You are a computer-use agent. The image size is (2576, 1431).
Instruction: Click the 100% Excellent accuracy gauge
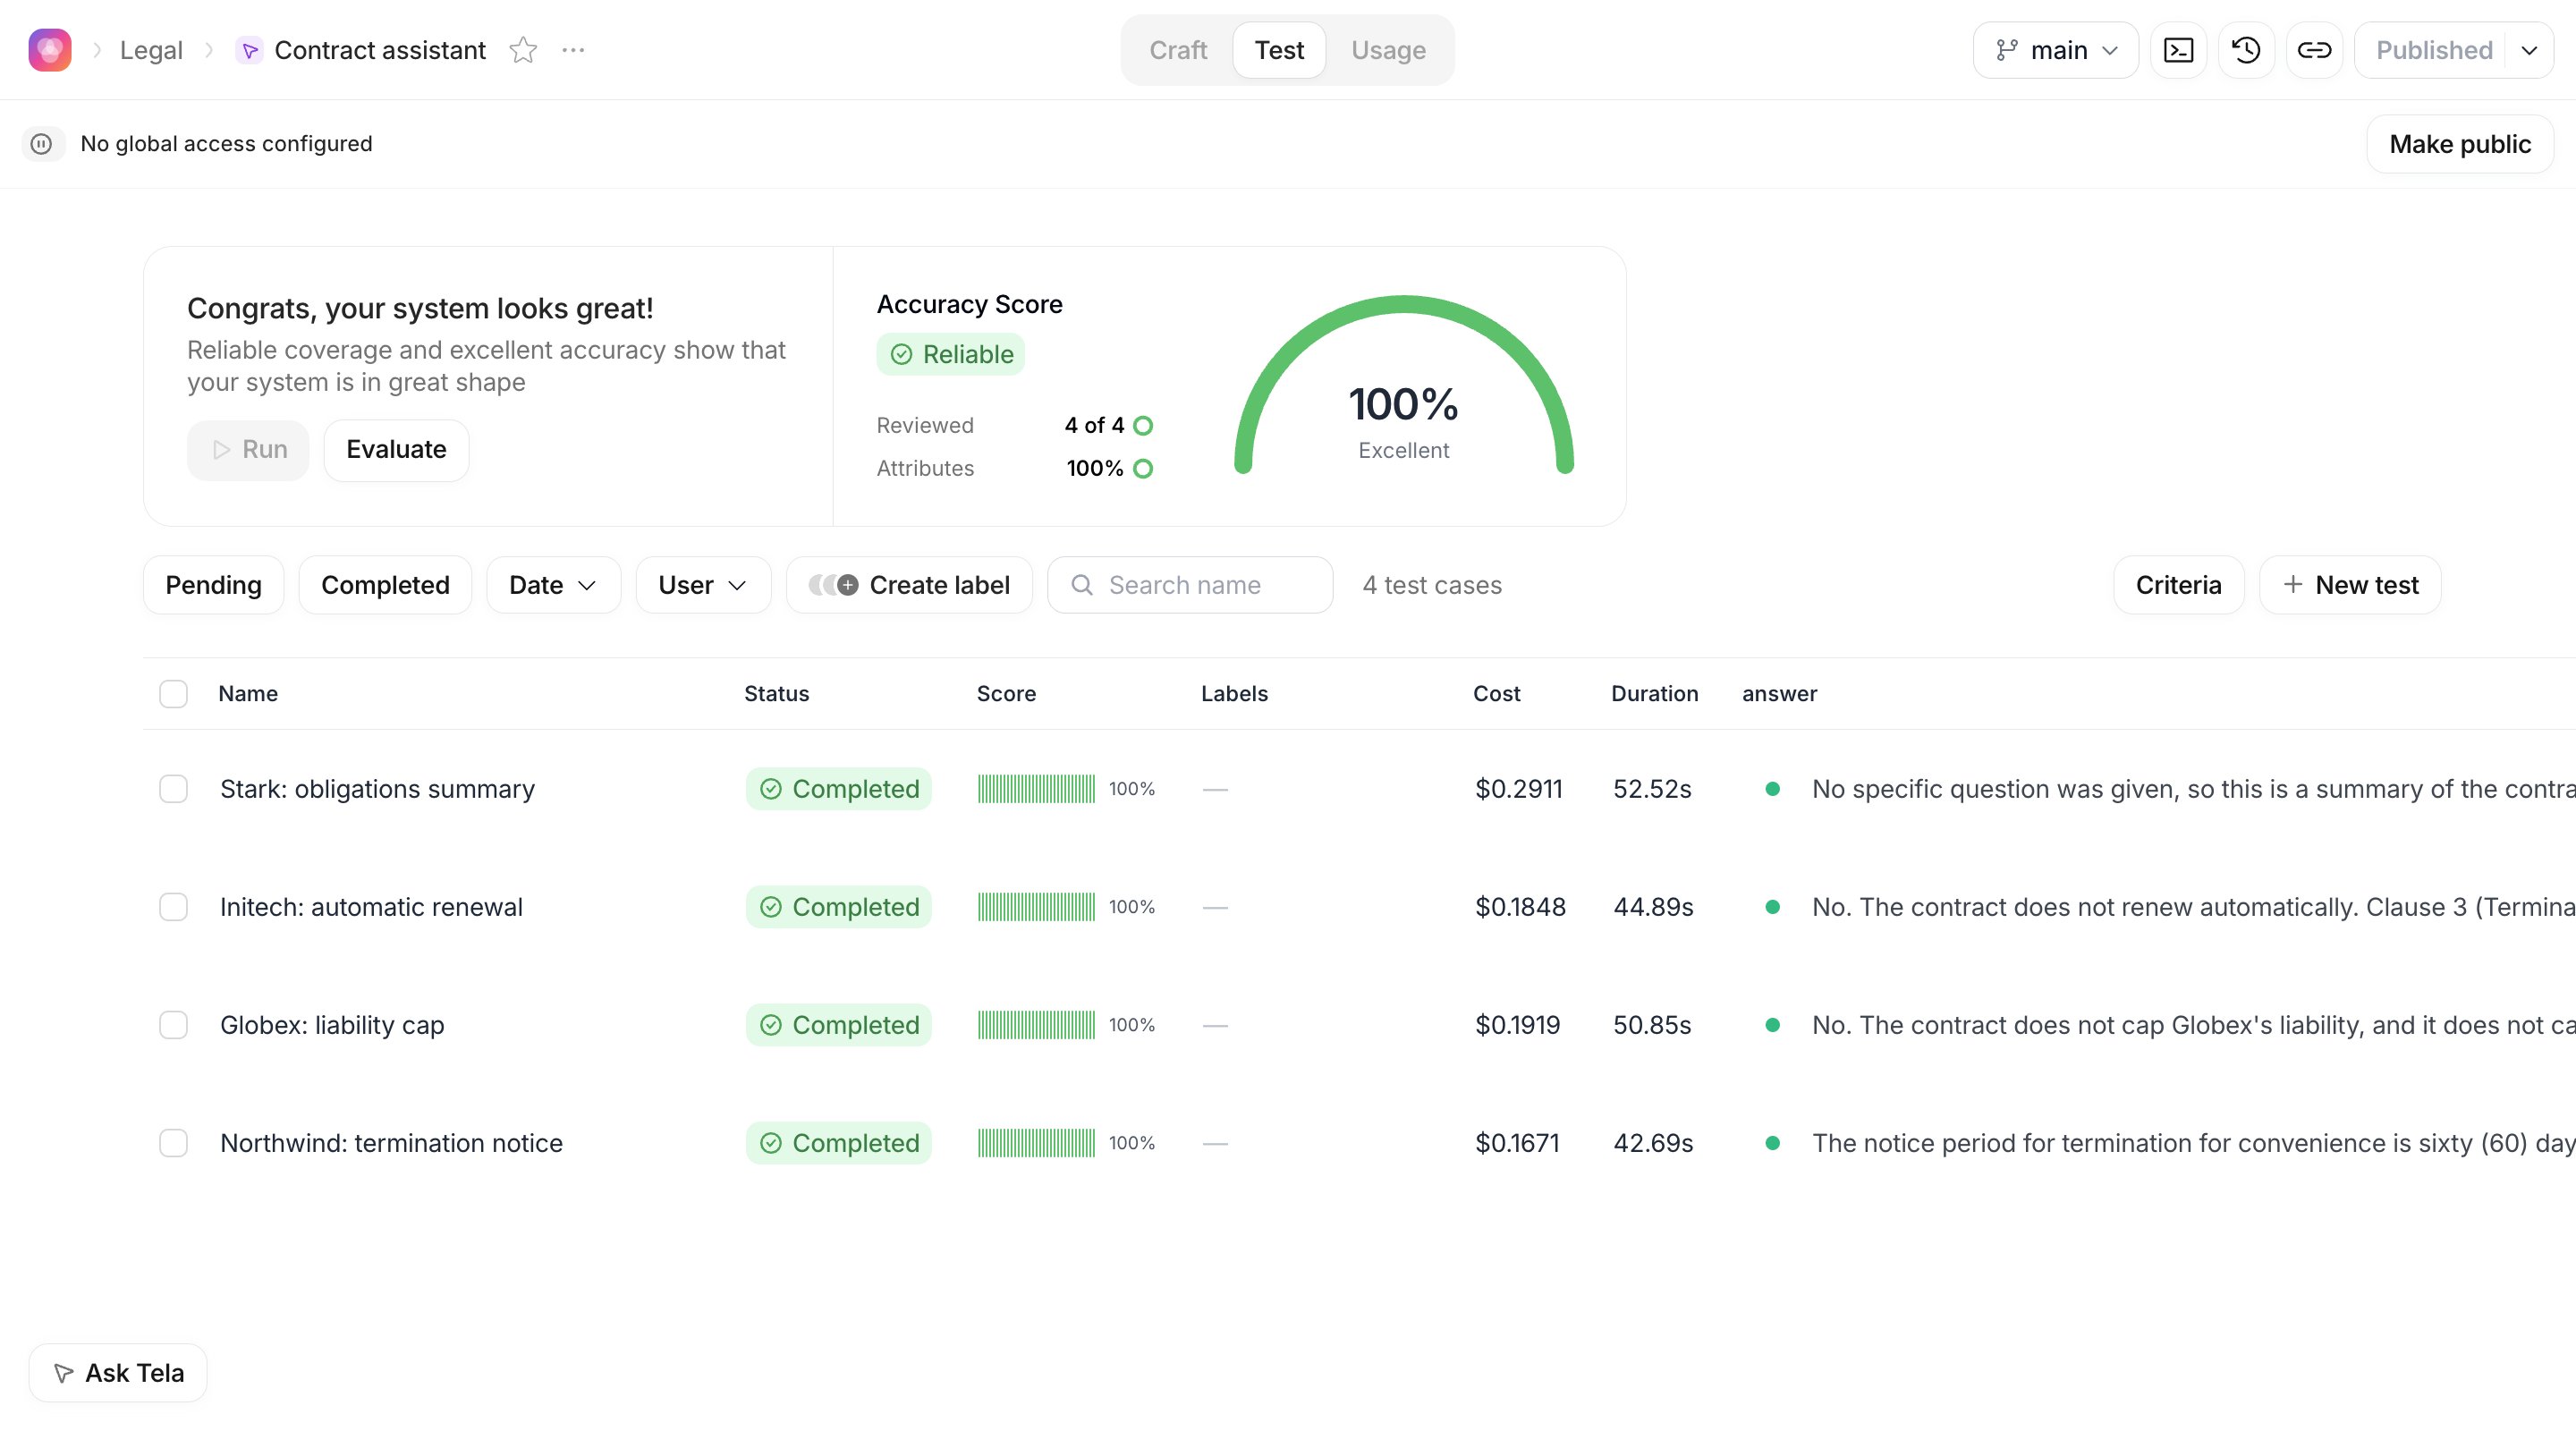point(1403,386)
